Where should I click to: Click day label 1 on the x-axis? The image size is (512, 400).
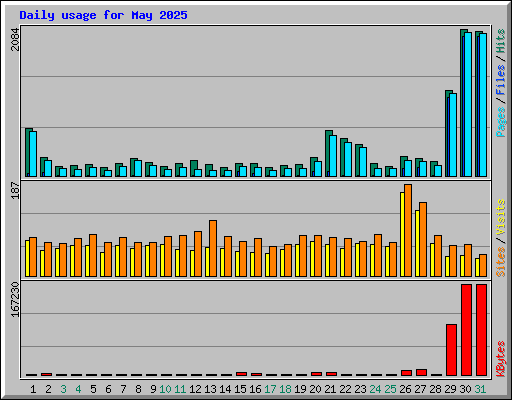33,389
